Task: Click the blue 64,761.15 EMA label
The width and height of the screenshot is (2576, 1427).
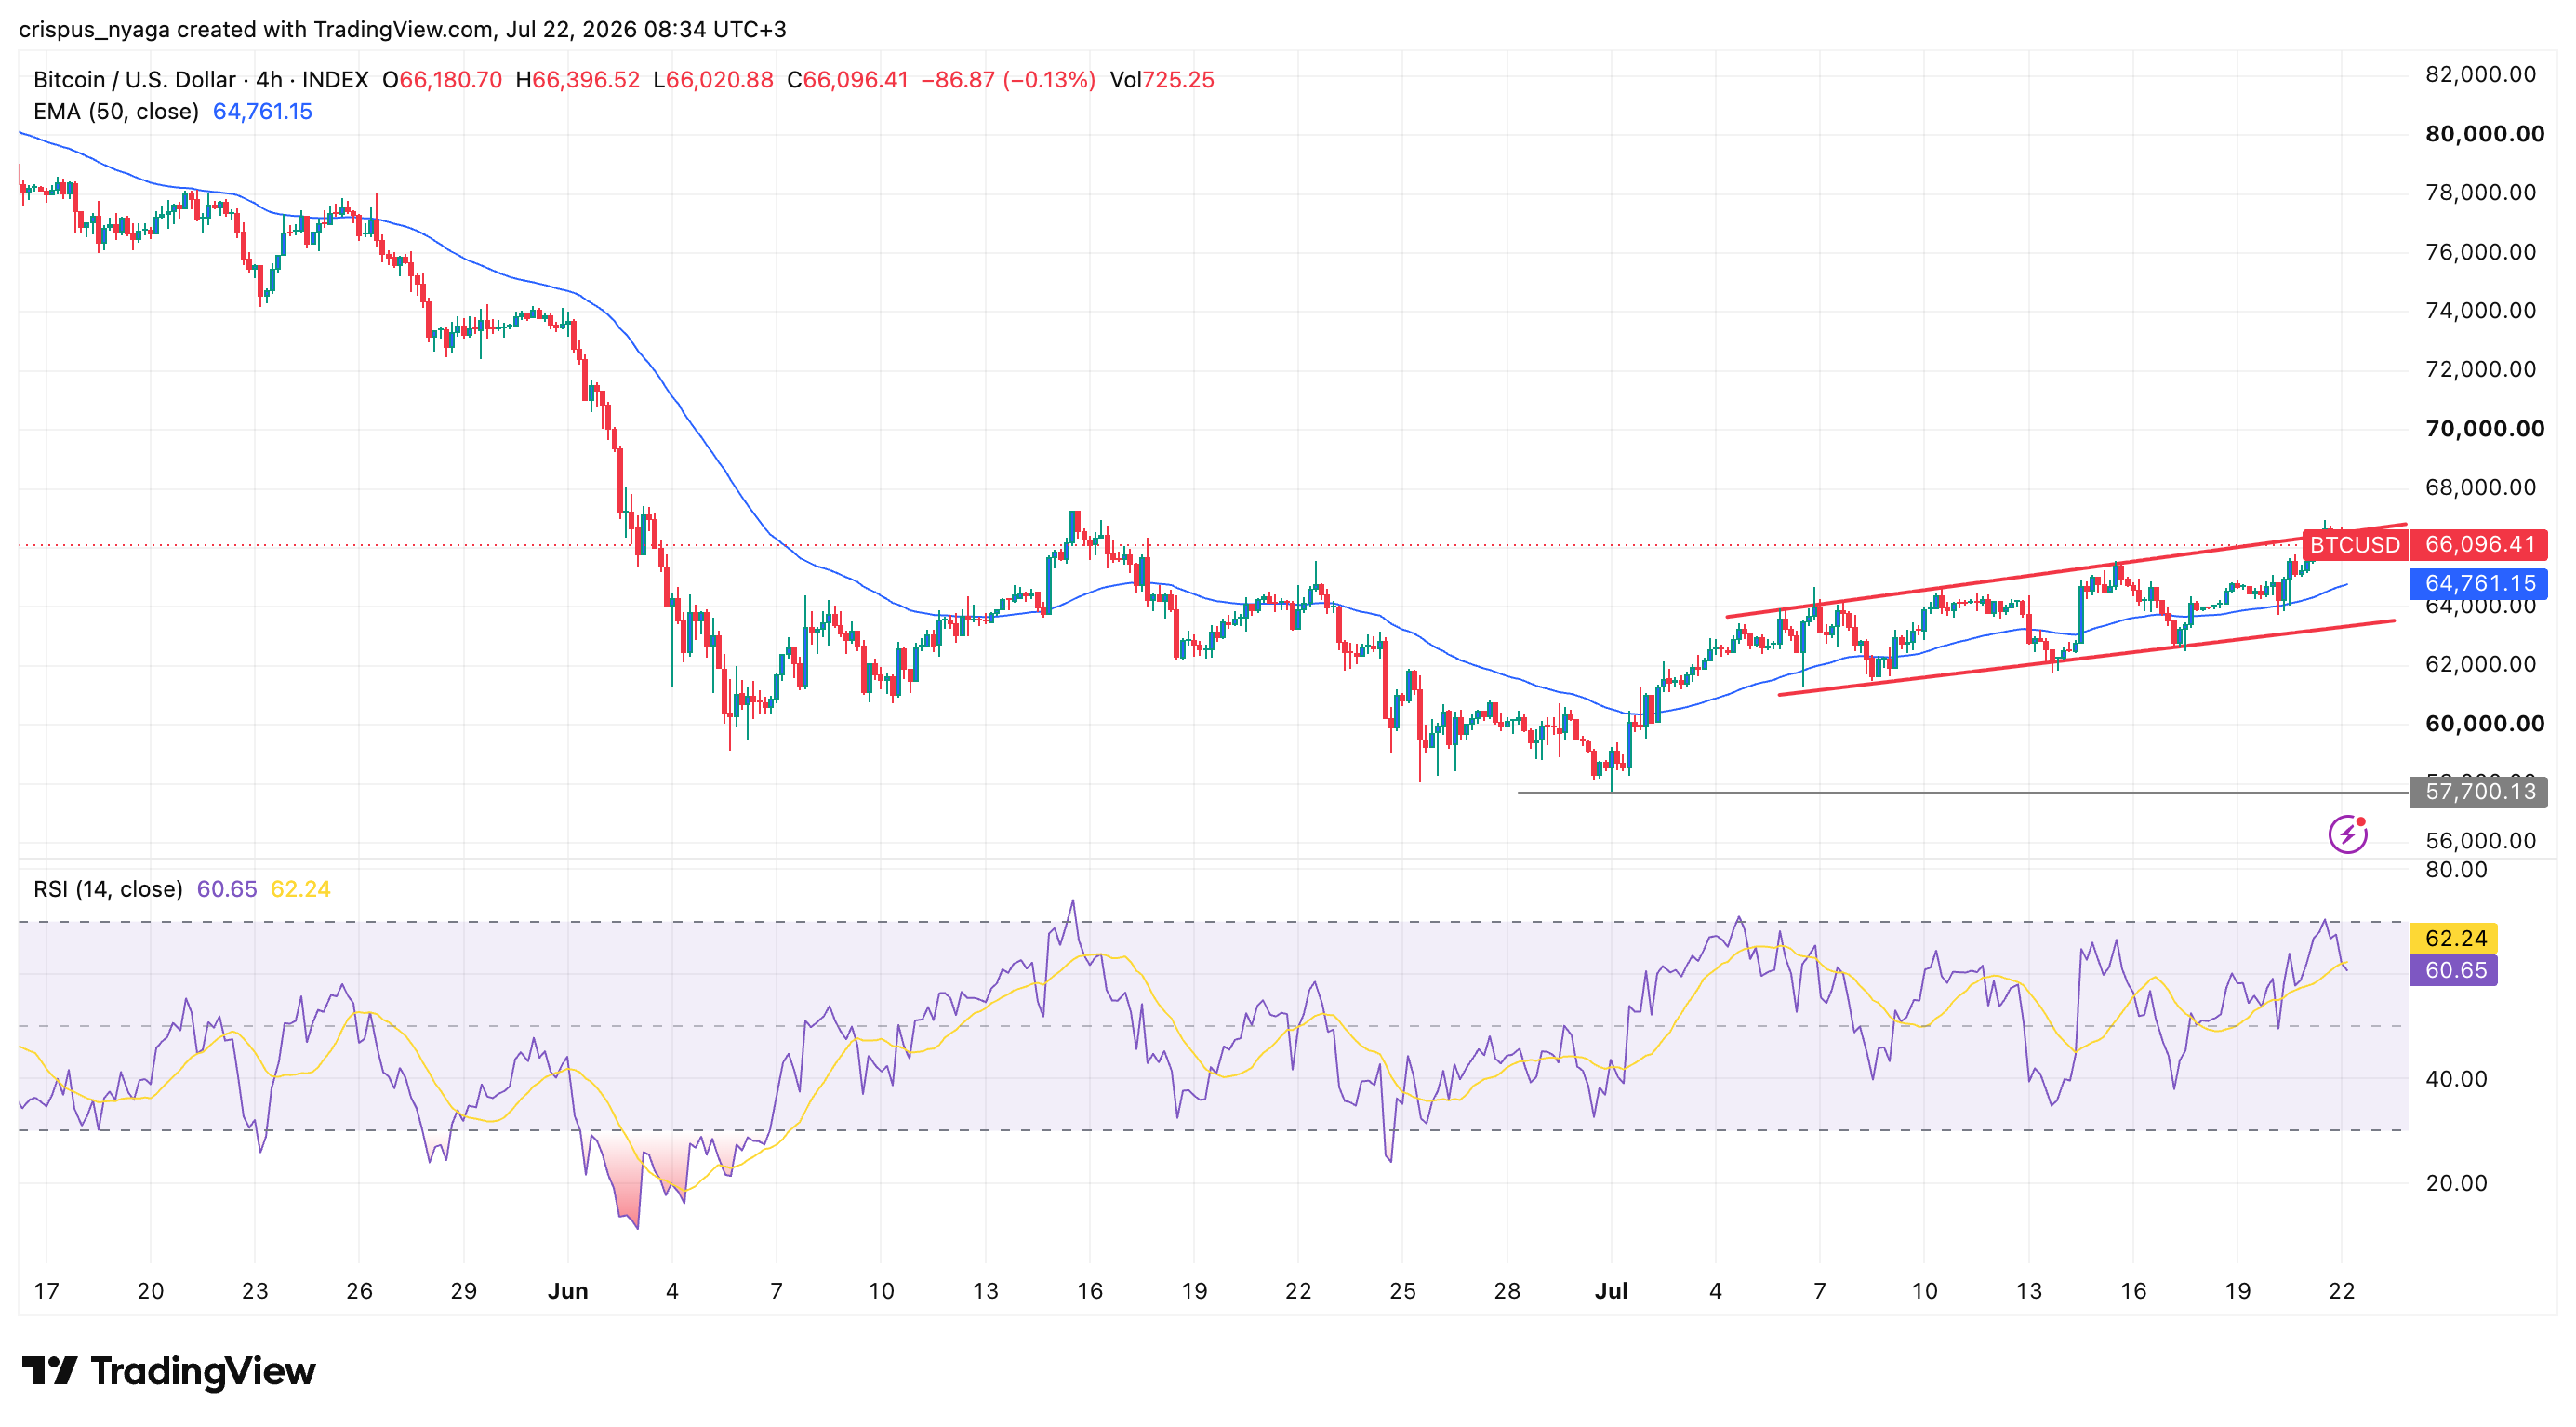Action: [2479, 583]
